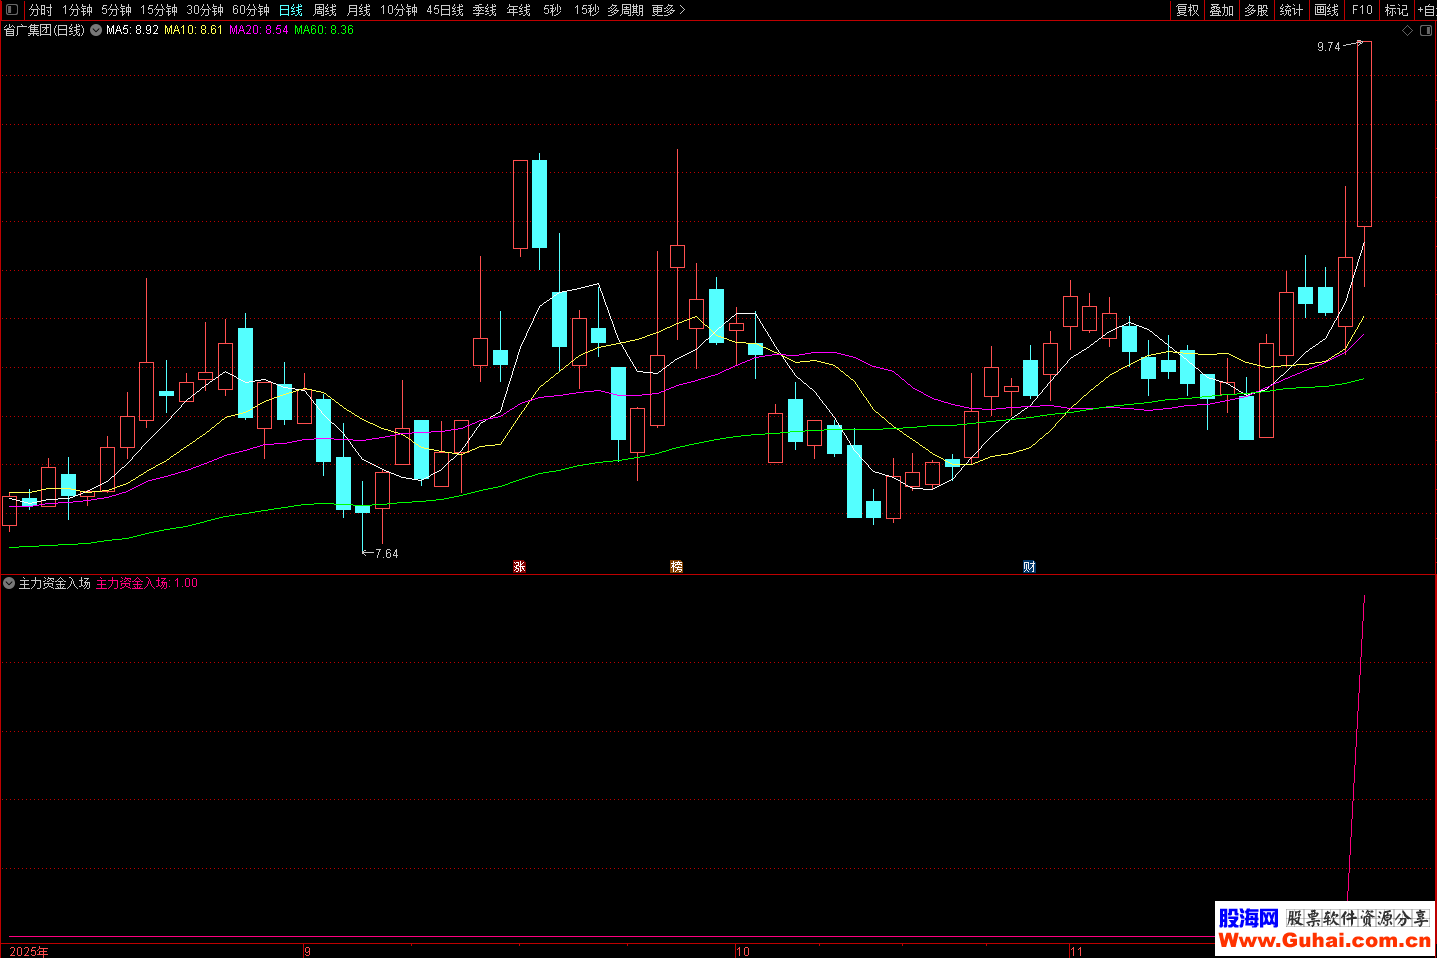
Task: Click the blue 财 event marker
Action: tap(1029, 567)
